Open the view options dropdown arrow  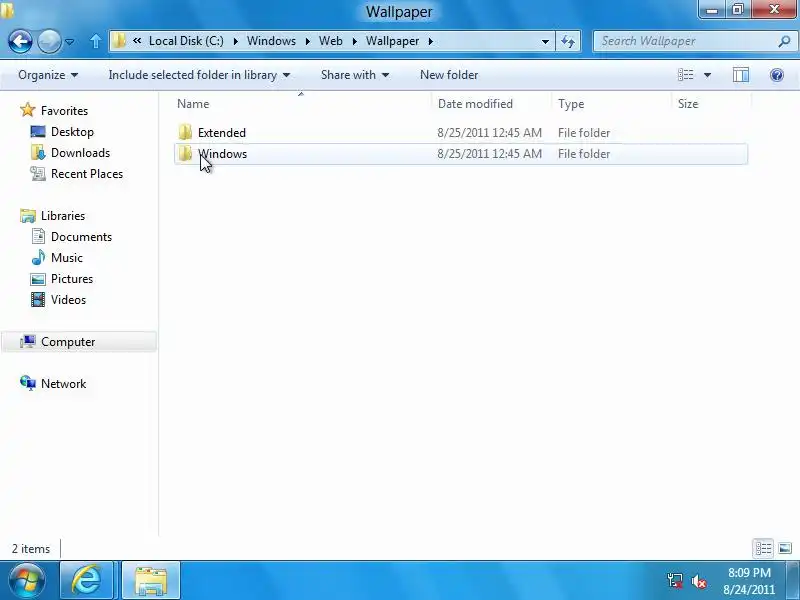(707, 75)
